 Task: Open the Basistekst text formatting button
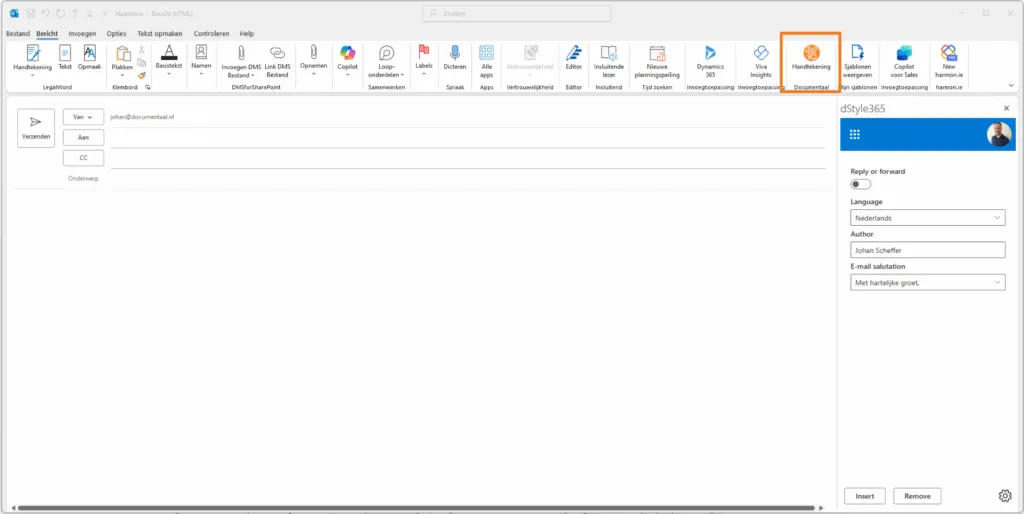(169, 59)
